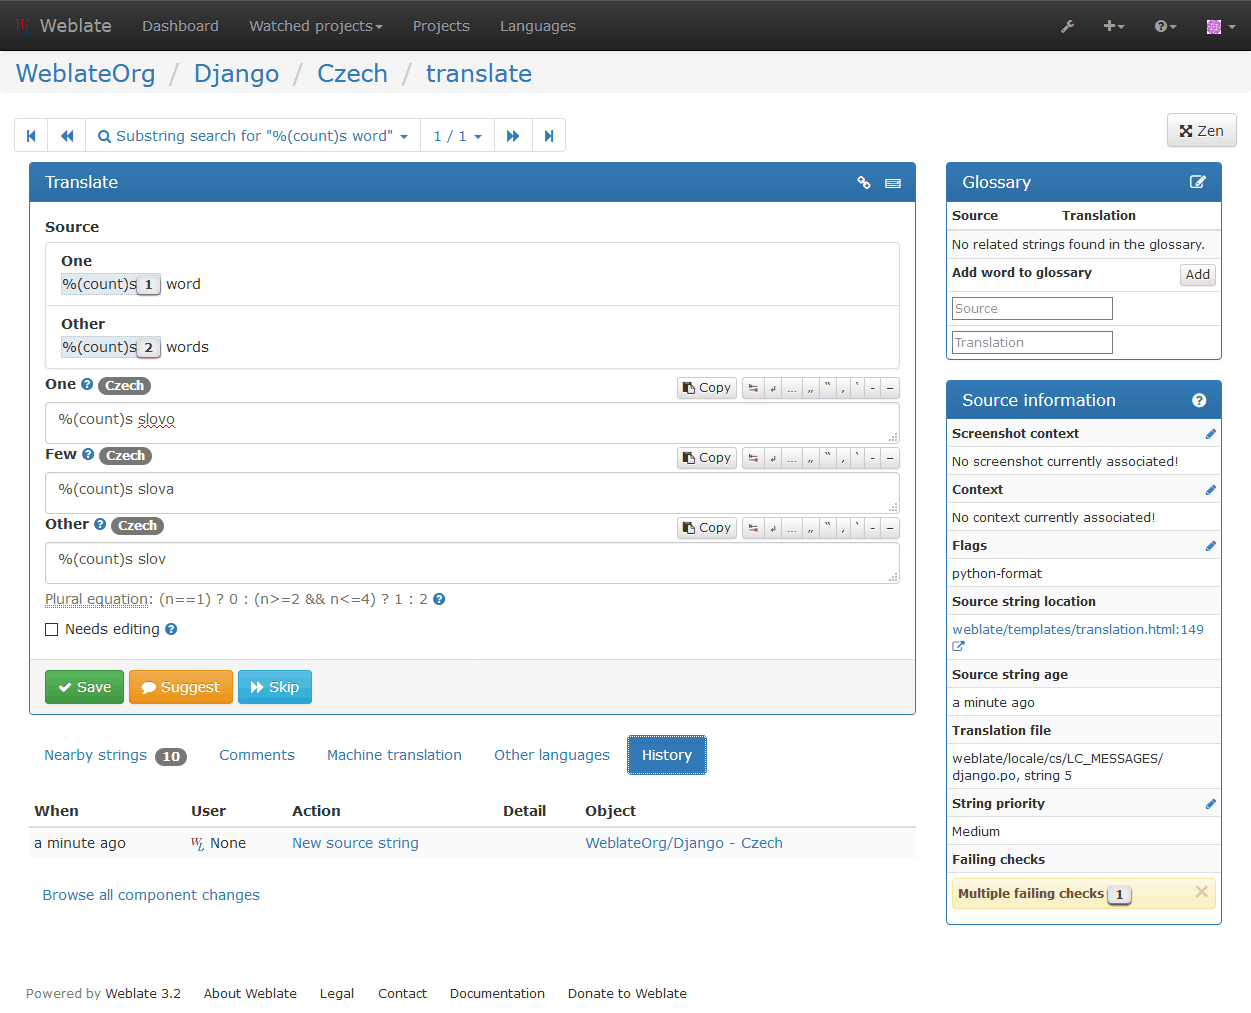Viewport: 1251px width, 1013px height.
Task: Open the user avatar menu
Action: pyautogui.click(x=1220, y=26)
